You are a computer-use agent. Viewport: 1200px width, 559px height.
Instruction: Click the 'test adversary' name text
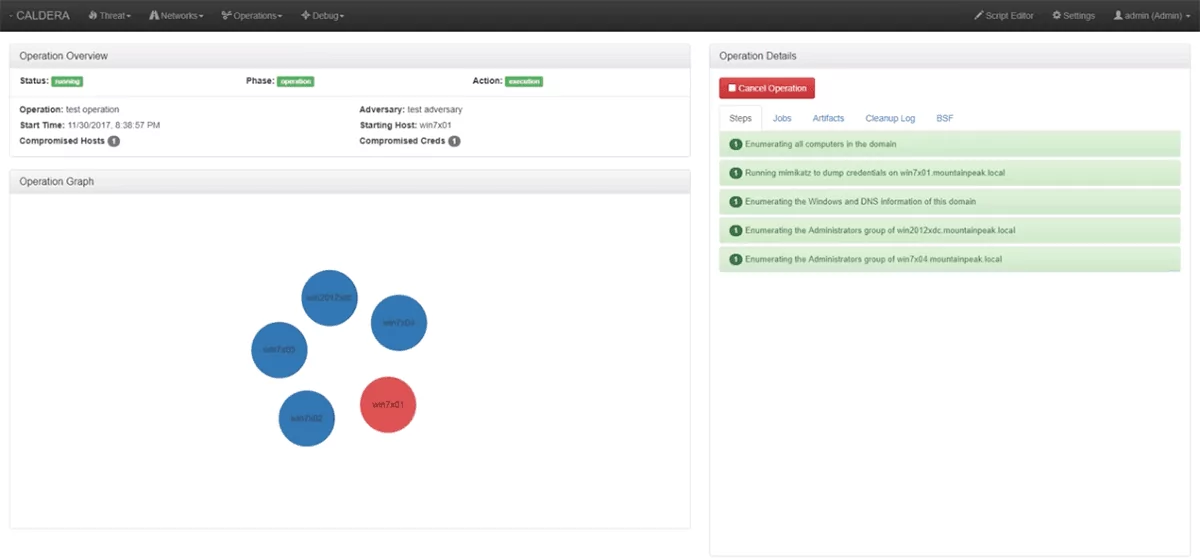435,109
